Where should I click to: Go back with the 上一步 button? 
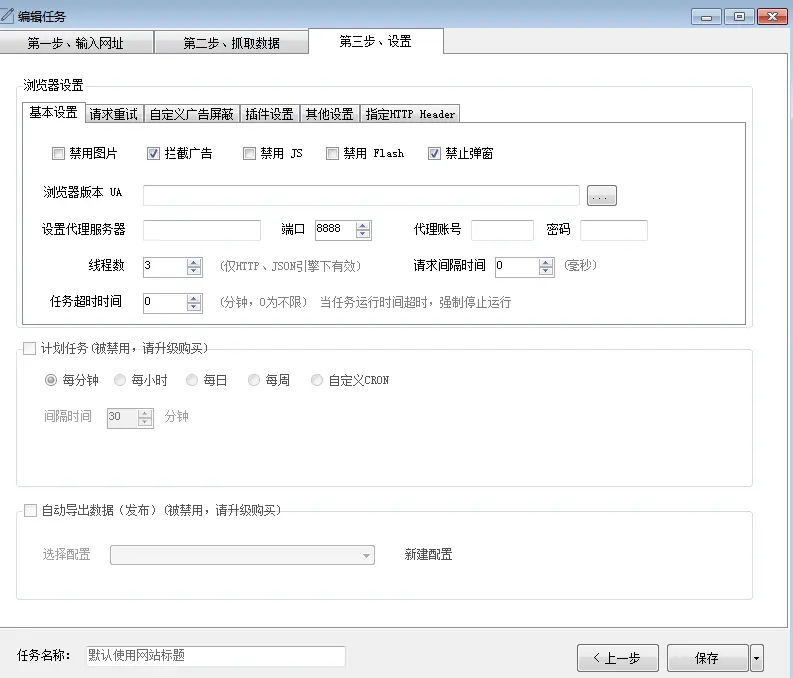pos(618,658)
